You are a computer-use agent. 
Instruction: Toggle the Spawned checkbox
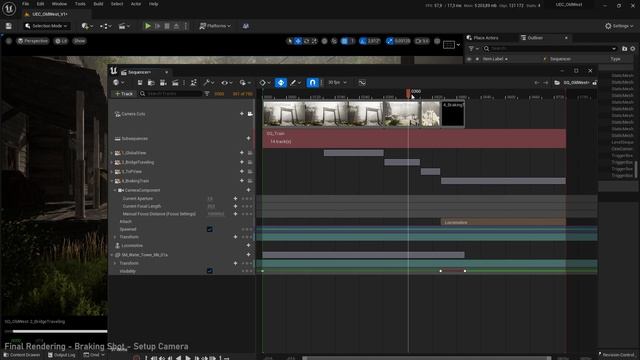[x=209, y=229]
